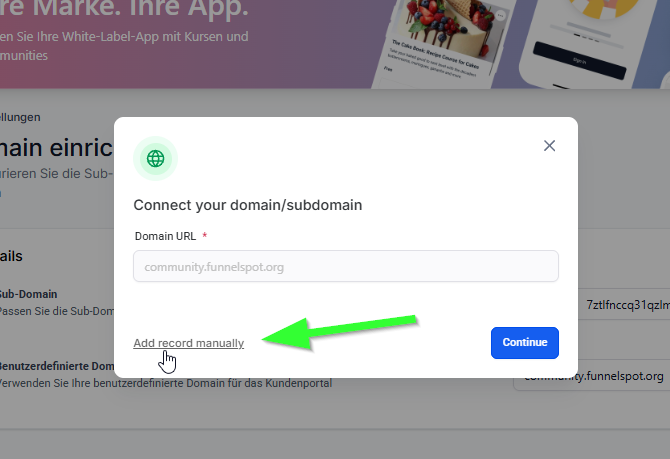Image resolution: width=670 pixels, height=459 pixels.
Task: Click the background community.funnelspot.org custom domain field
Action: click(593, 377)
